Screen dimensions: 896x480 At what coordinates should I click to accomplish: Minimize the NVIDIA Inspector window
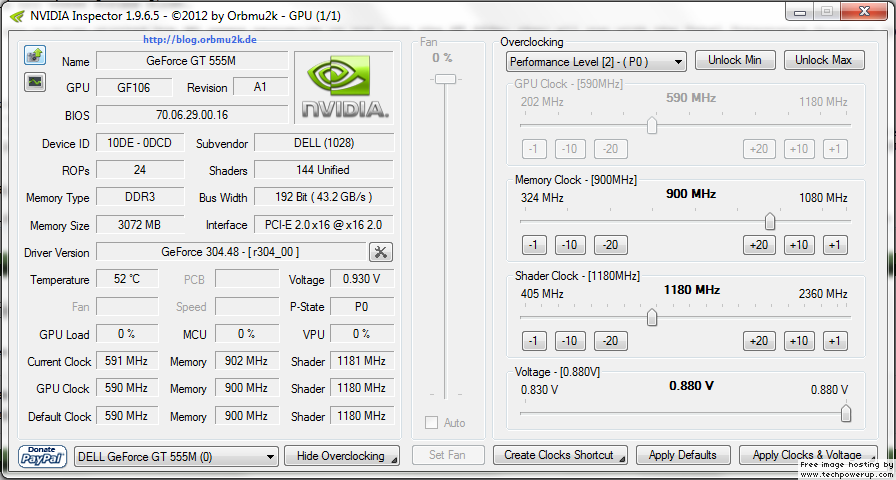click(801, 11)
